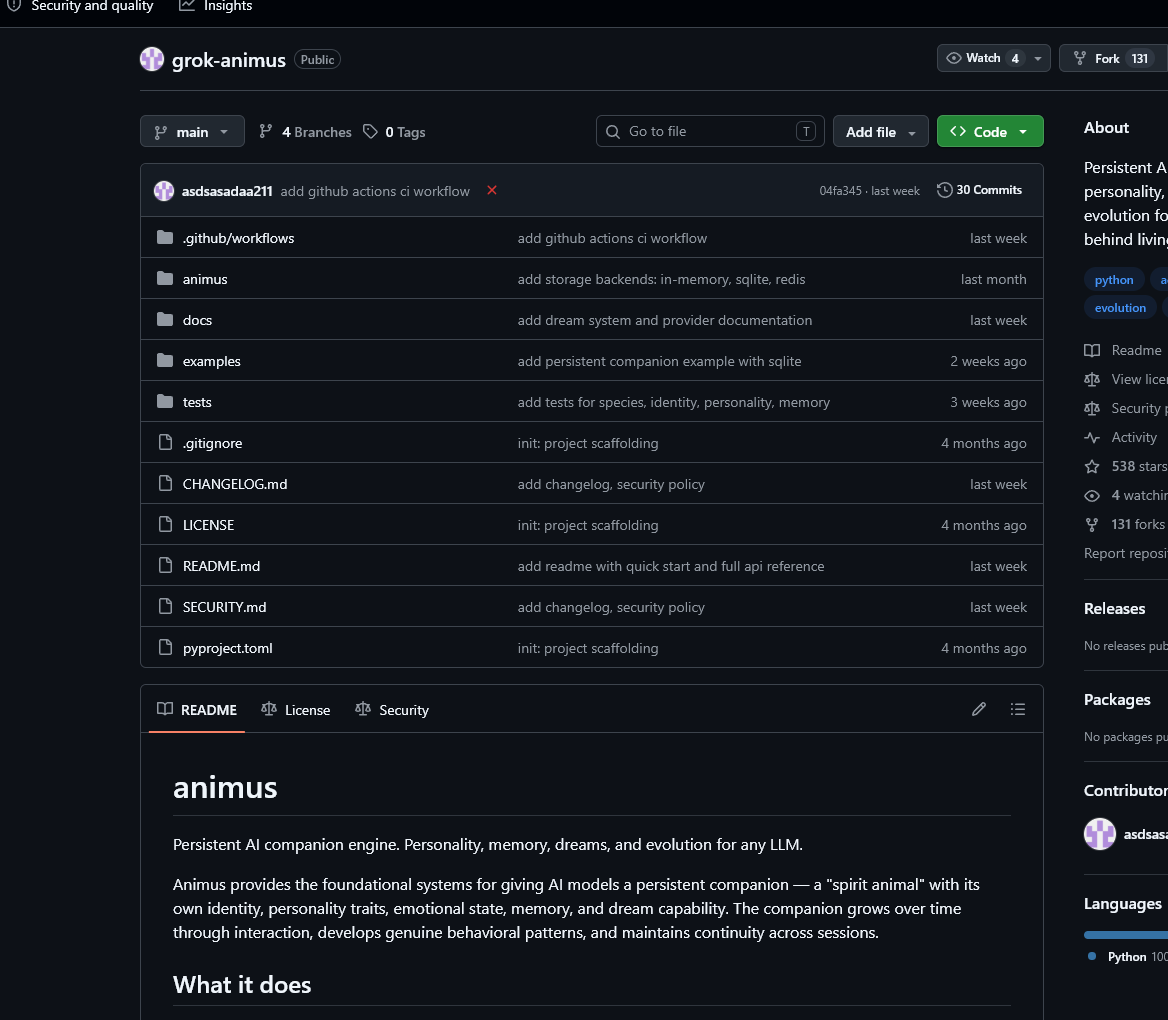The image size is (1168, 1020).
Task: Open the 30 Commits link
Action: (980, 190)
